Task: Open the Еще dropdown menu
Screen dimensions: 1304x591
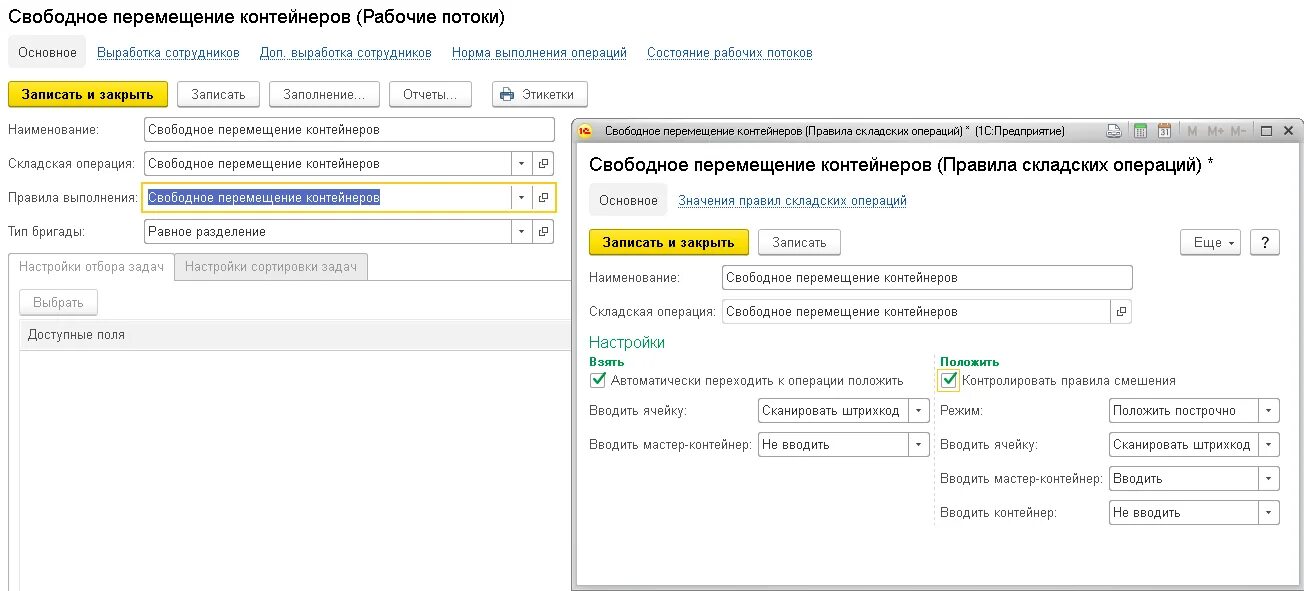Action: (1211, 243)
